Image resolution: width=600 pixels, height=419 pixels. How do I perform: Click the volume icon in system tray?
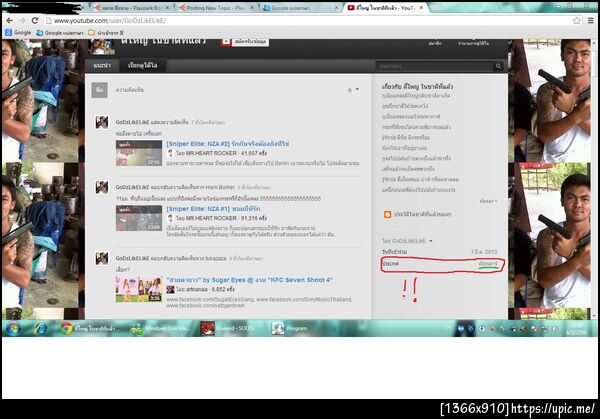click(x=554, y=329)
